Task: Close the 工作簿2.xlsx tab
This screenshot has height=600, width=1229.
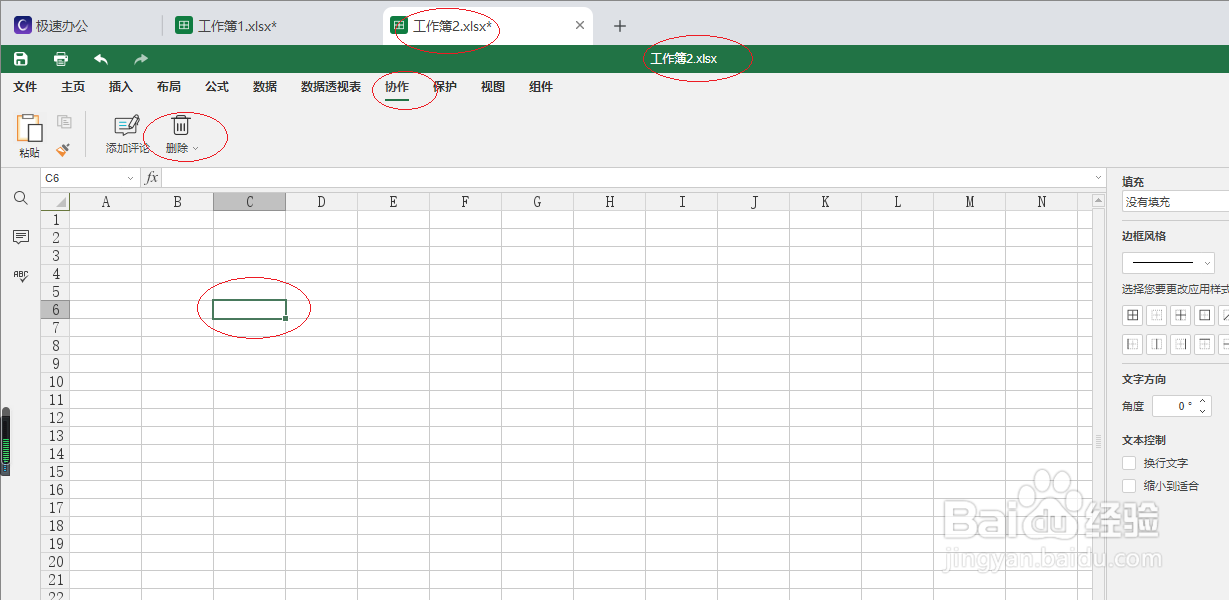Action: pos(580,26)
